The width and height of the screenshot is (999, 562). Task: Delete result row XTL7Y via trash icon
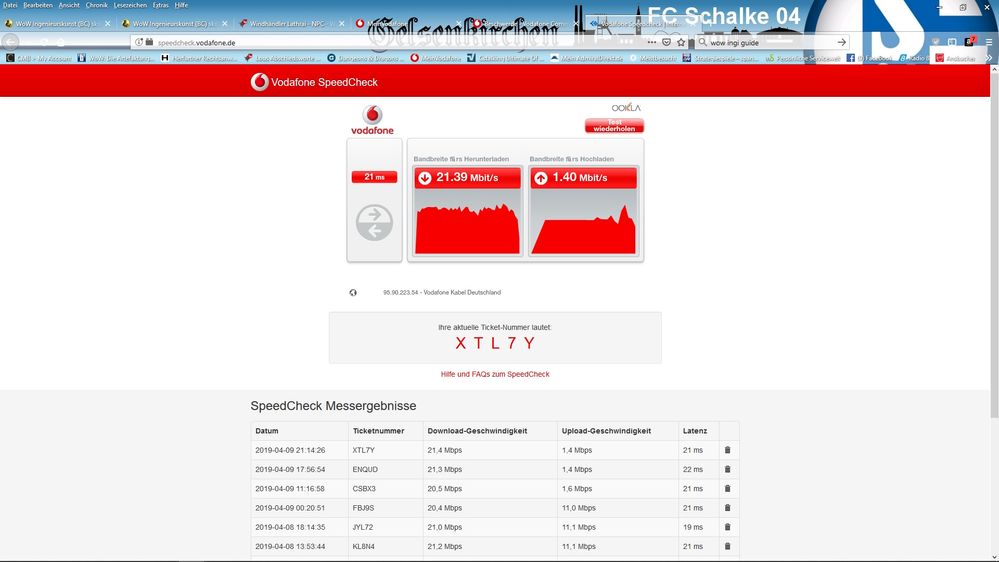728,450
